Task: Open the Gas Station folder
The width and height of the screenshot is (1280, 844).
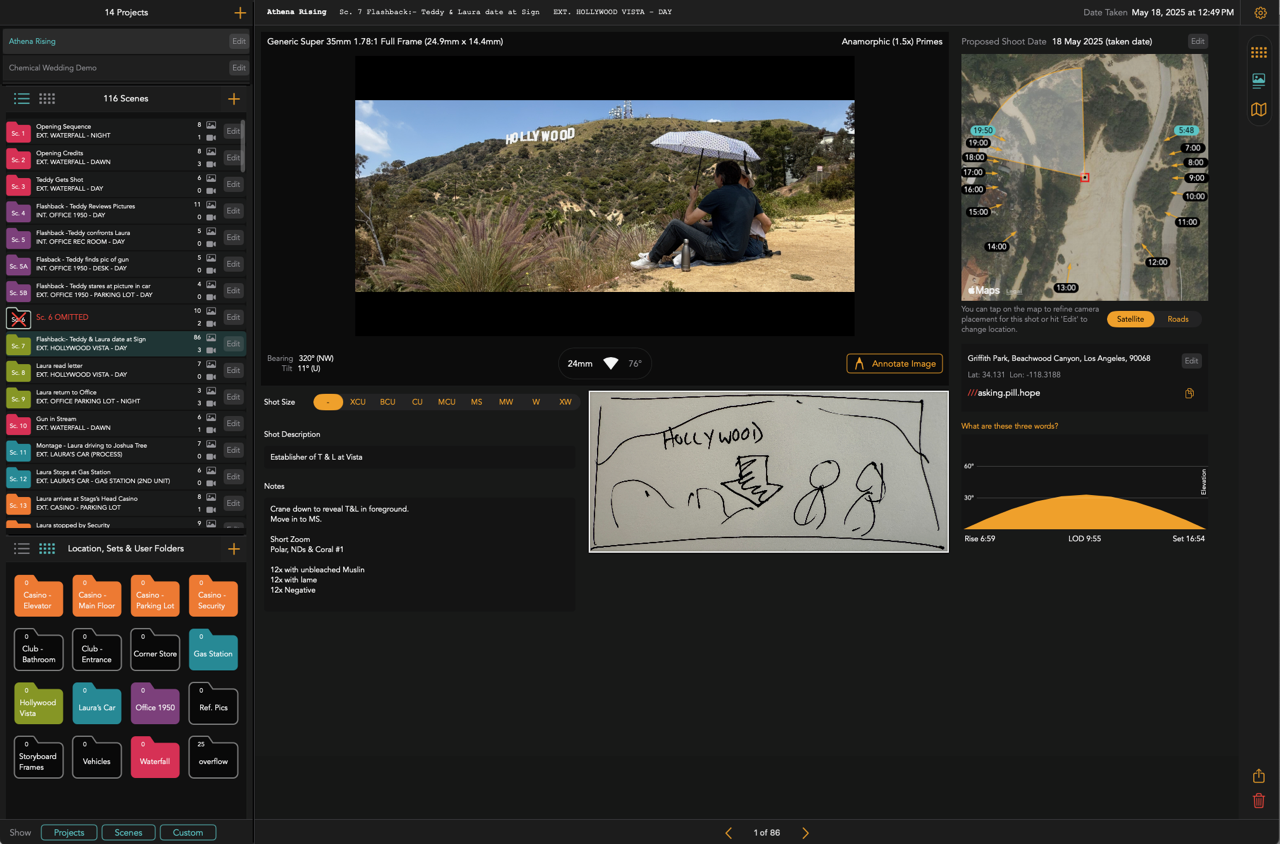Action: pos(213,652)
